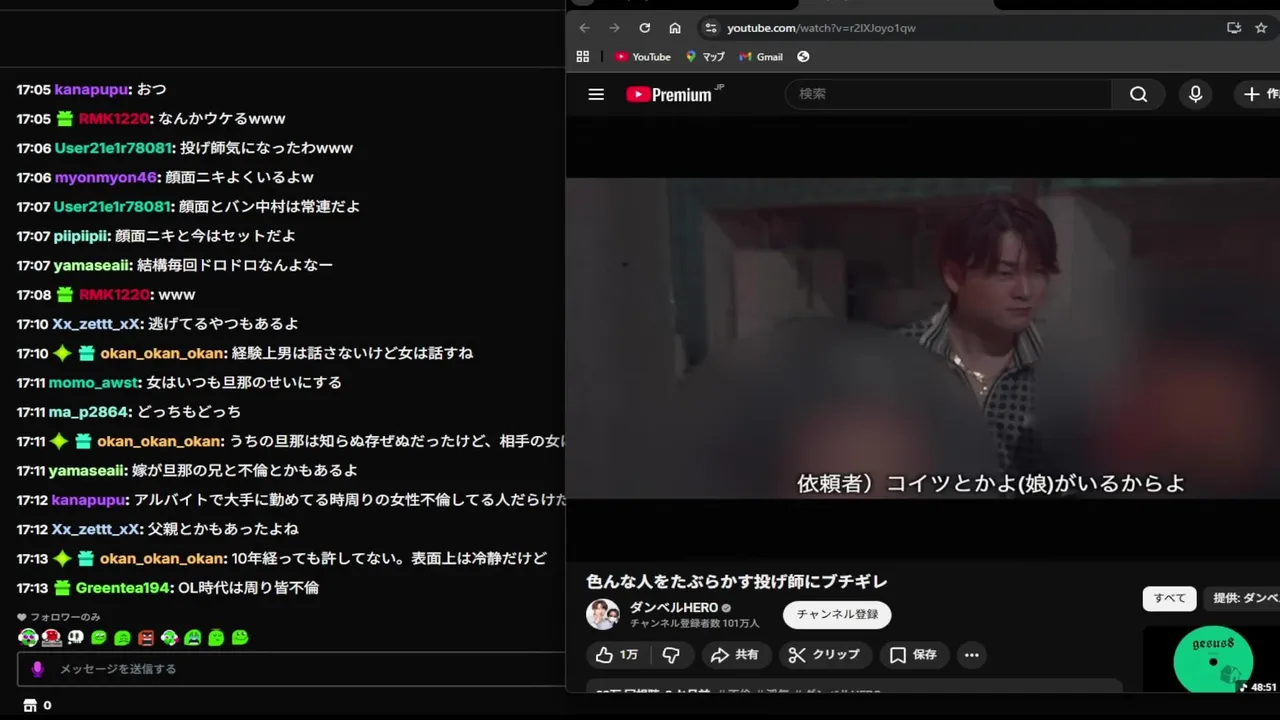The image size is (1280, 720).
Task: Click message text 父親とかもあったよね
Action: [223, 529]
